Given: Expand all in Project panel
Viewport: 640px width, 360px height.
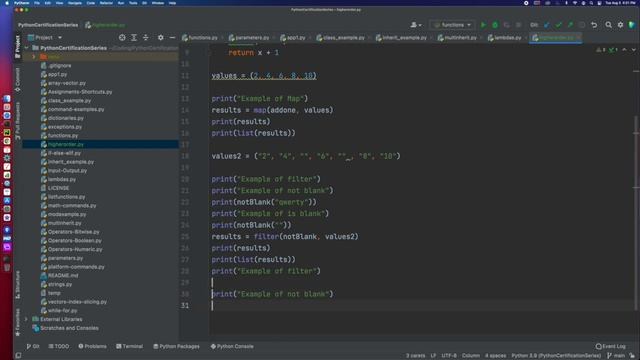Looking at the screenshot, I should coord(134,38).
